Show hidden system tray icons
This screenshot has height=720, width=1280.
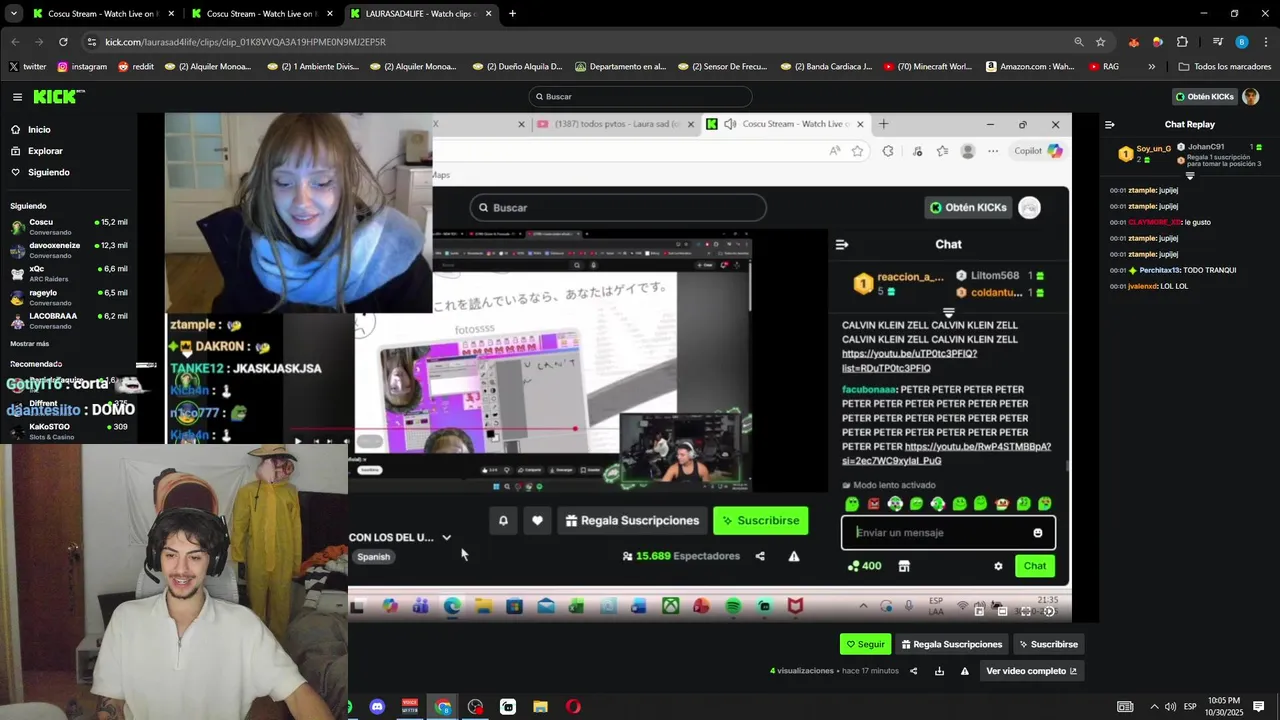tap(1153, 707)
